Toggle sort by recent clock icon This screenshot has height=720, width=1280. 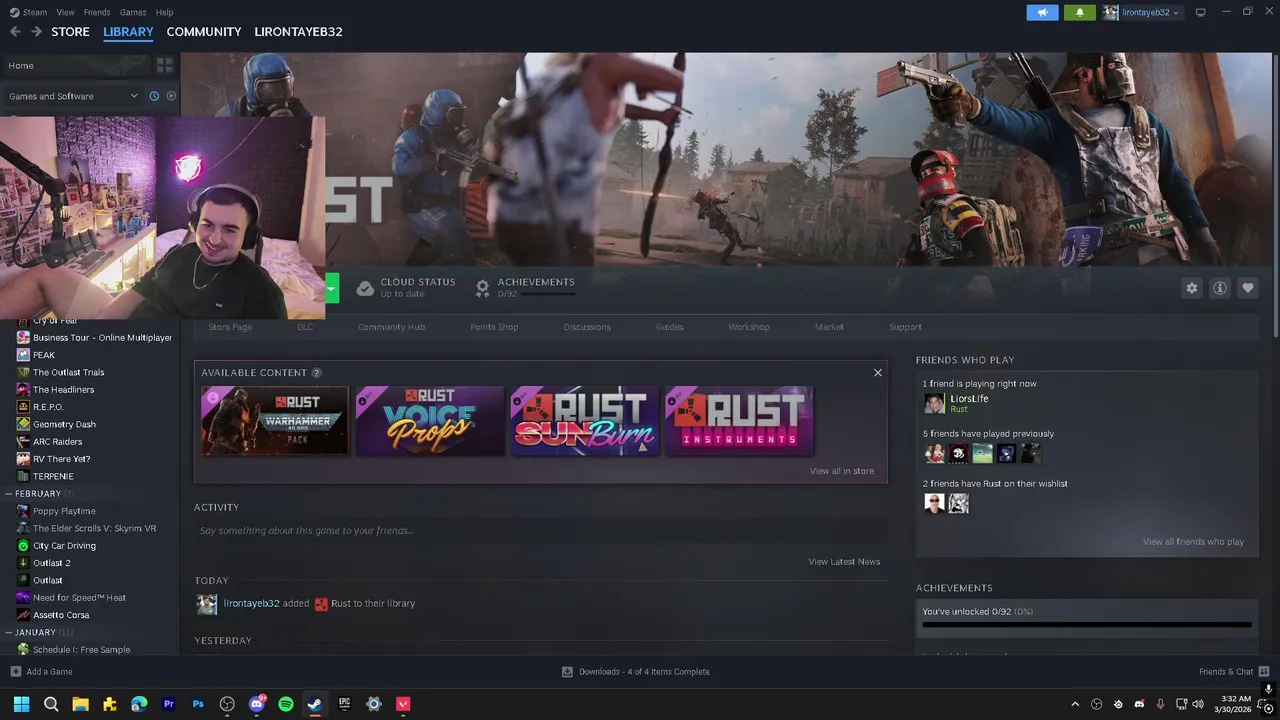154,96
